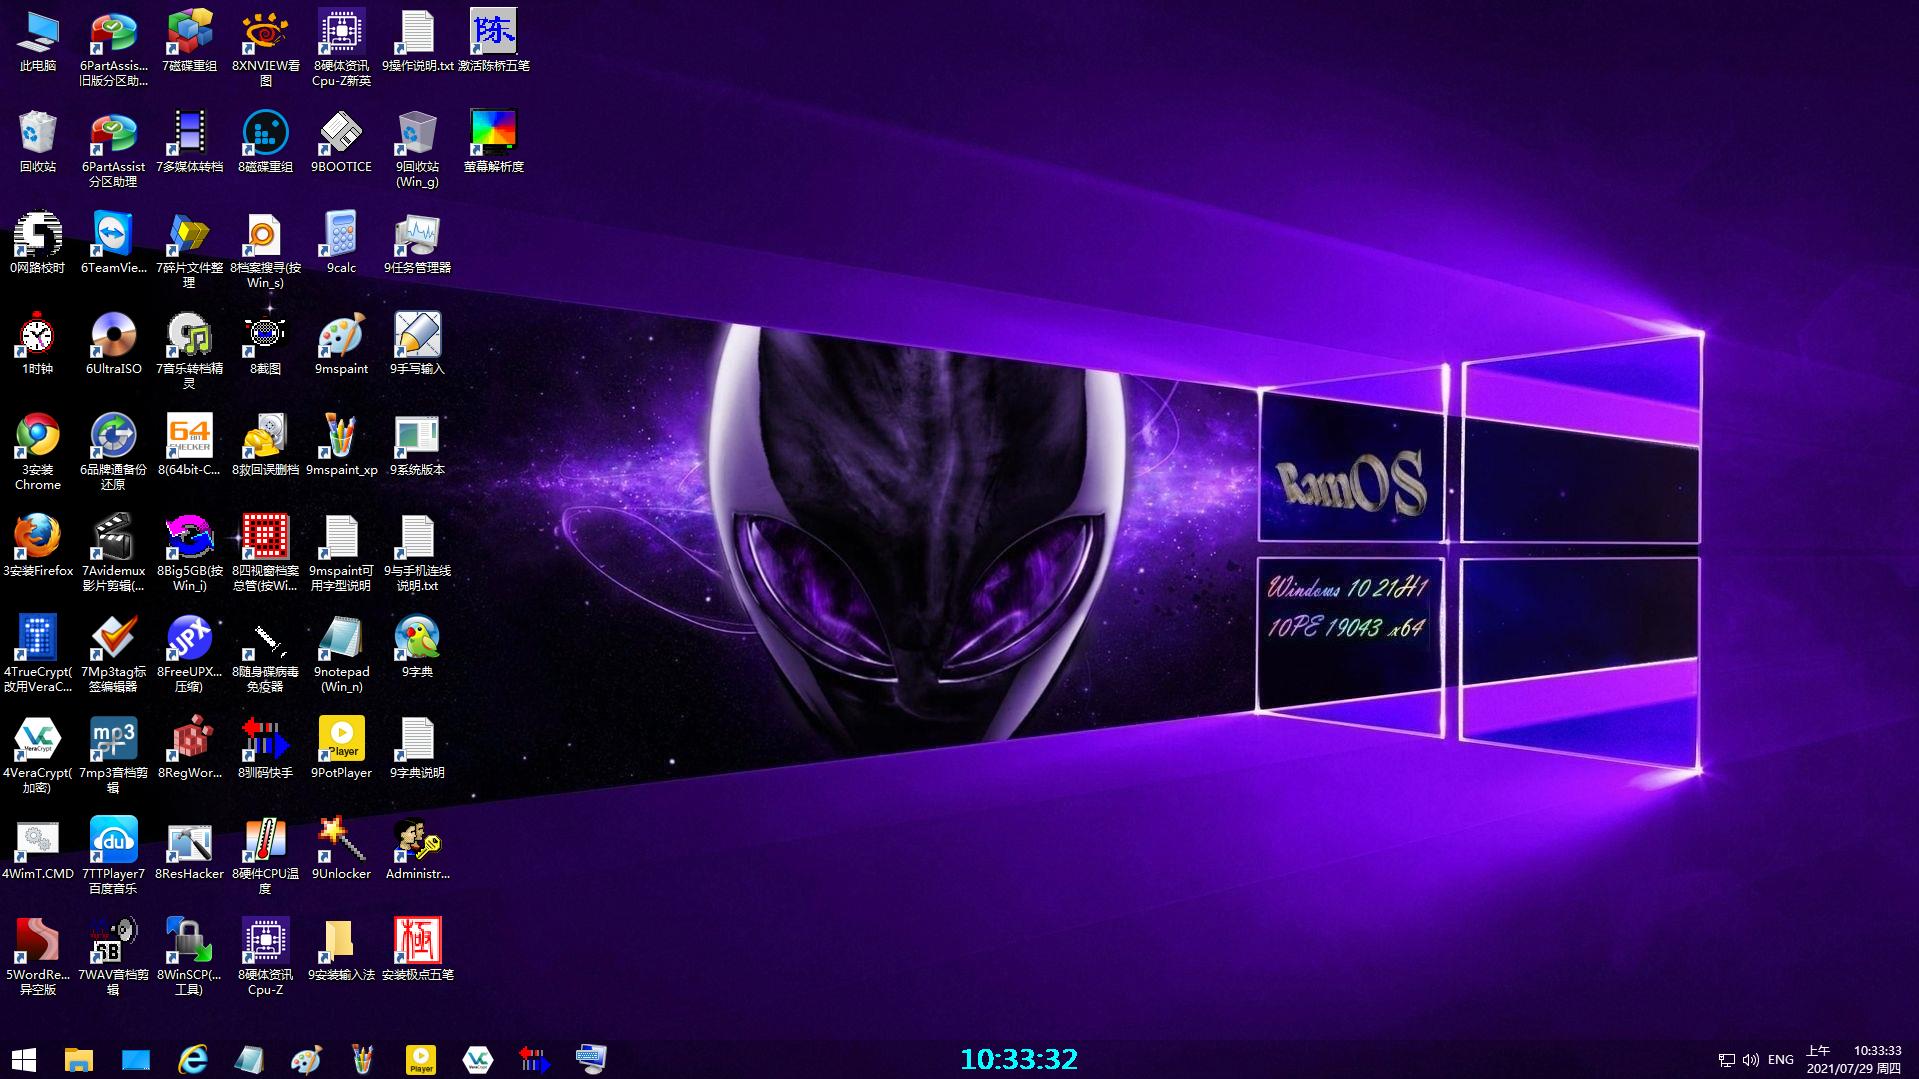Open the network tray icon
This screenshot has width=1919, height=1079.
coord(1726,1060)
